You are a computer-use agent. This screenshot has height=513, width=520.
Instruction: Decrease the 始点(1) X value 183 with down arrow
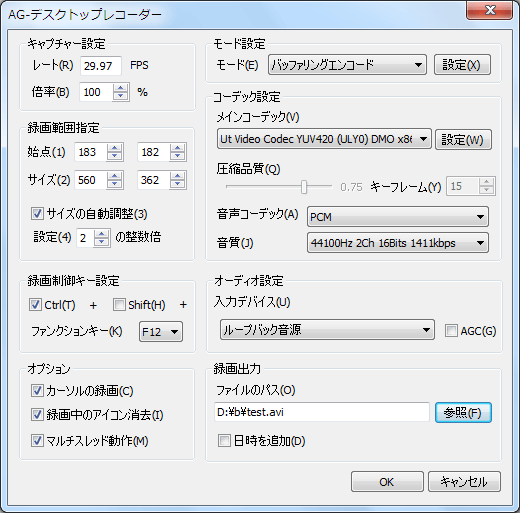pyautogui.click(x=114, y=156)
